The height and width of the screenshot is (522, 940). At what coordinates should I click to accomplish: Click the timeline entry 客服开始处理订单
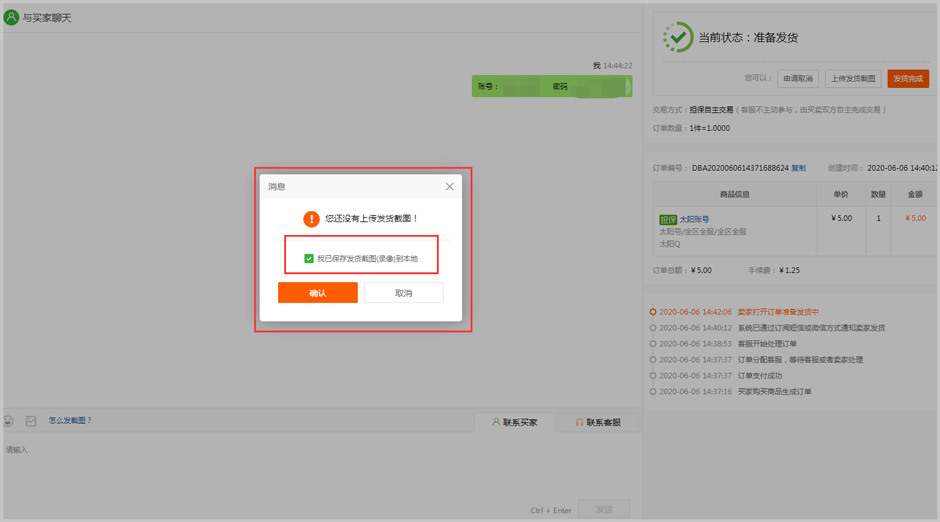[767, 343]
